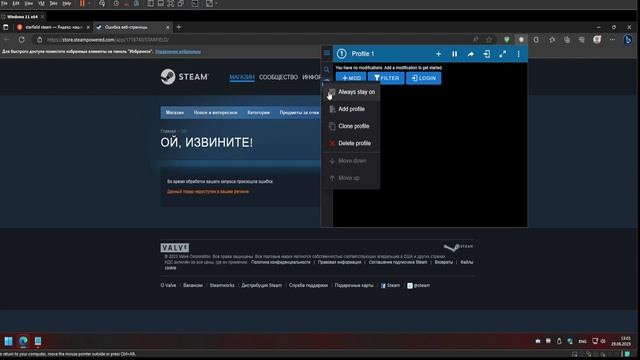640x360 pixels.
Task: Open the Служба поддержки footer link
Action: click(308, 286)
